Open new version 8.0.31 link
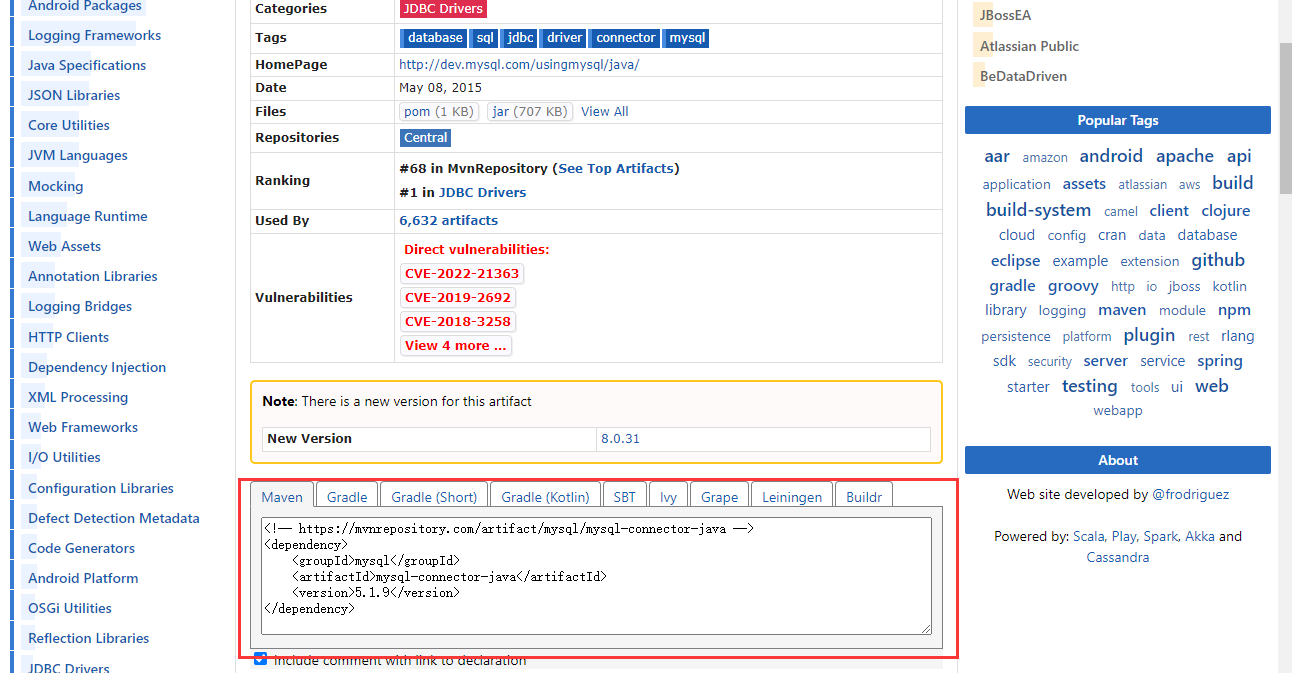This screenshot has height=673, width=1292. (620, 438)
